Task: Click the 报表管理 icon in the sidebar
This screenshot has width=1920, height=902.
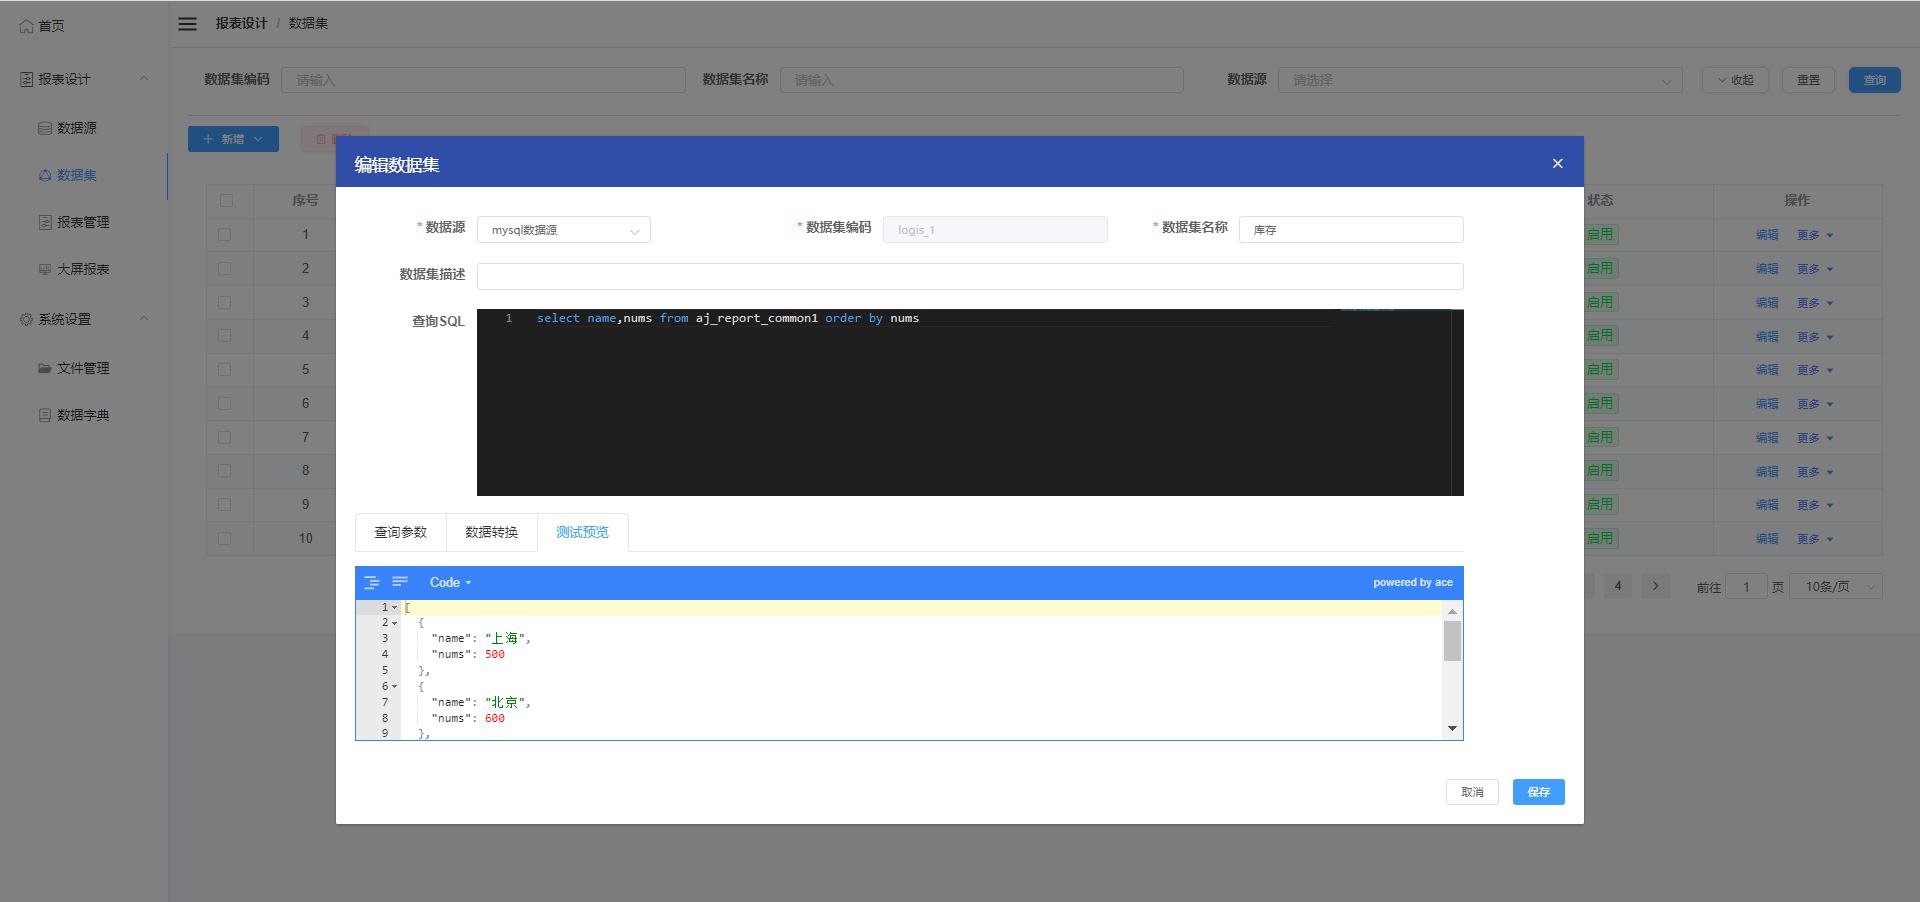Action: (45, 222)
